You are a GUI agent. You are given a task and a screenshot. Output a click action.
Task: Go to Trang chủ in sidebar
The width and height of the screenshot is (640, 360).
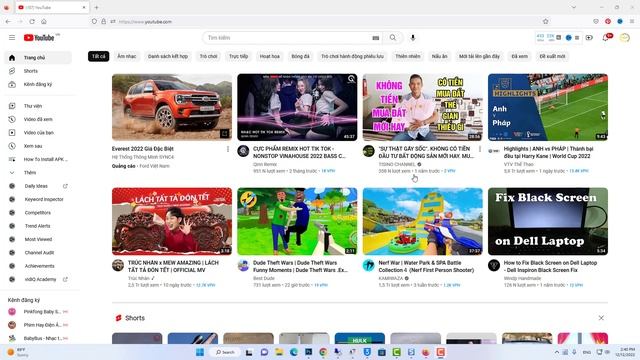coord(38,58)
